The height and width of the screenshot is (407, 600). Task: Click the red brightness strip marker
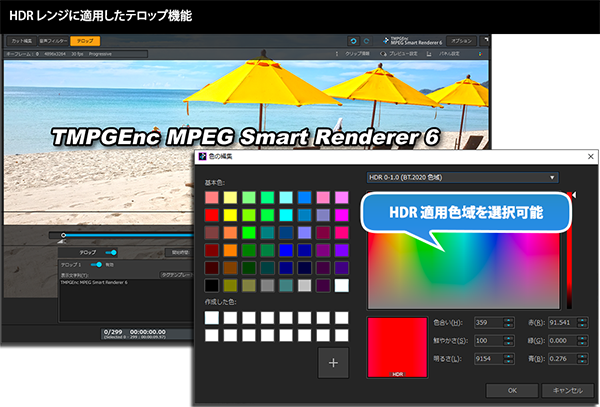pyautogui.click(x=574, y=195)
